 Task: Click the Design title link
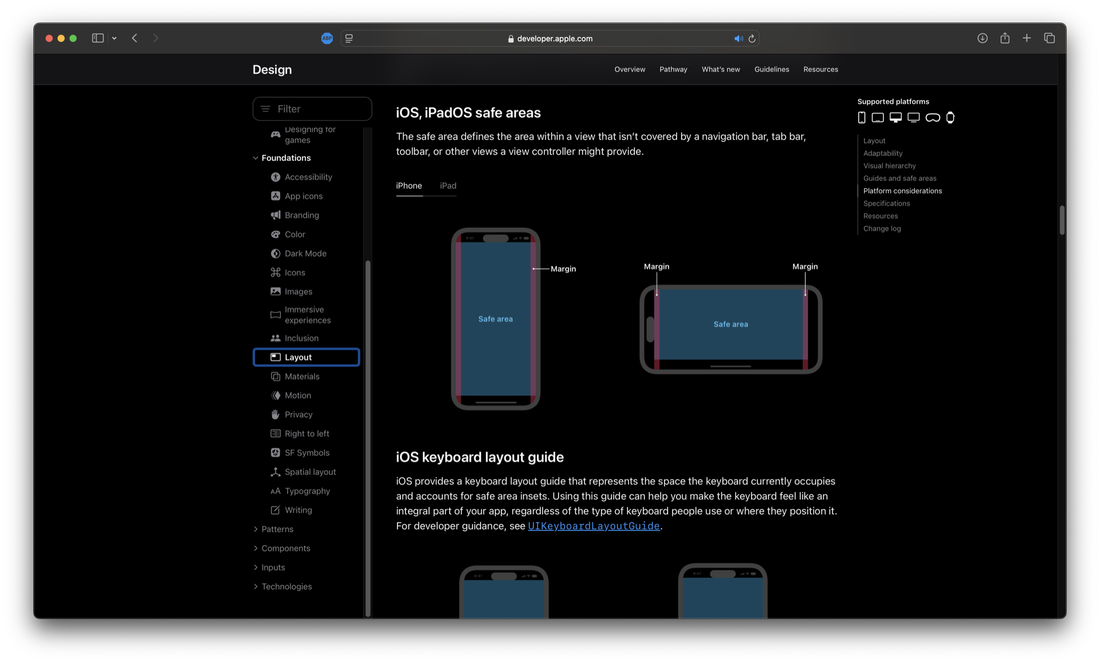tap(272, 69)
